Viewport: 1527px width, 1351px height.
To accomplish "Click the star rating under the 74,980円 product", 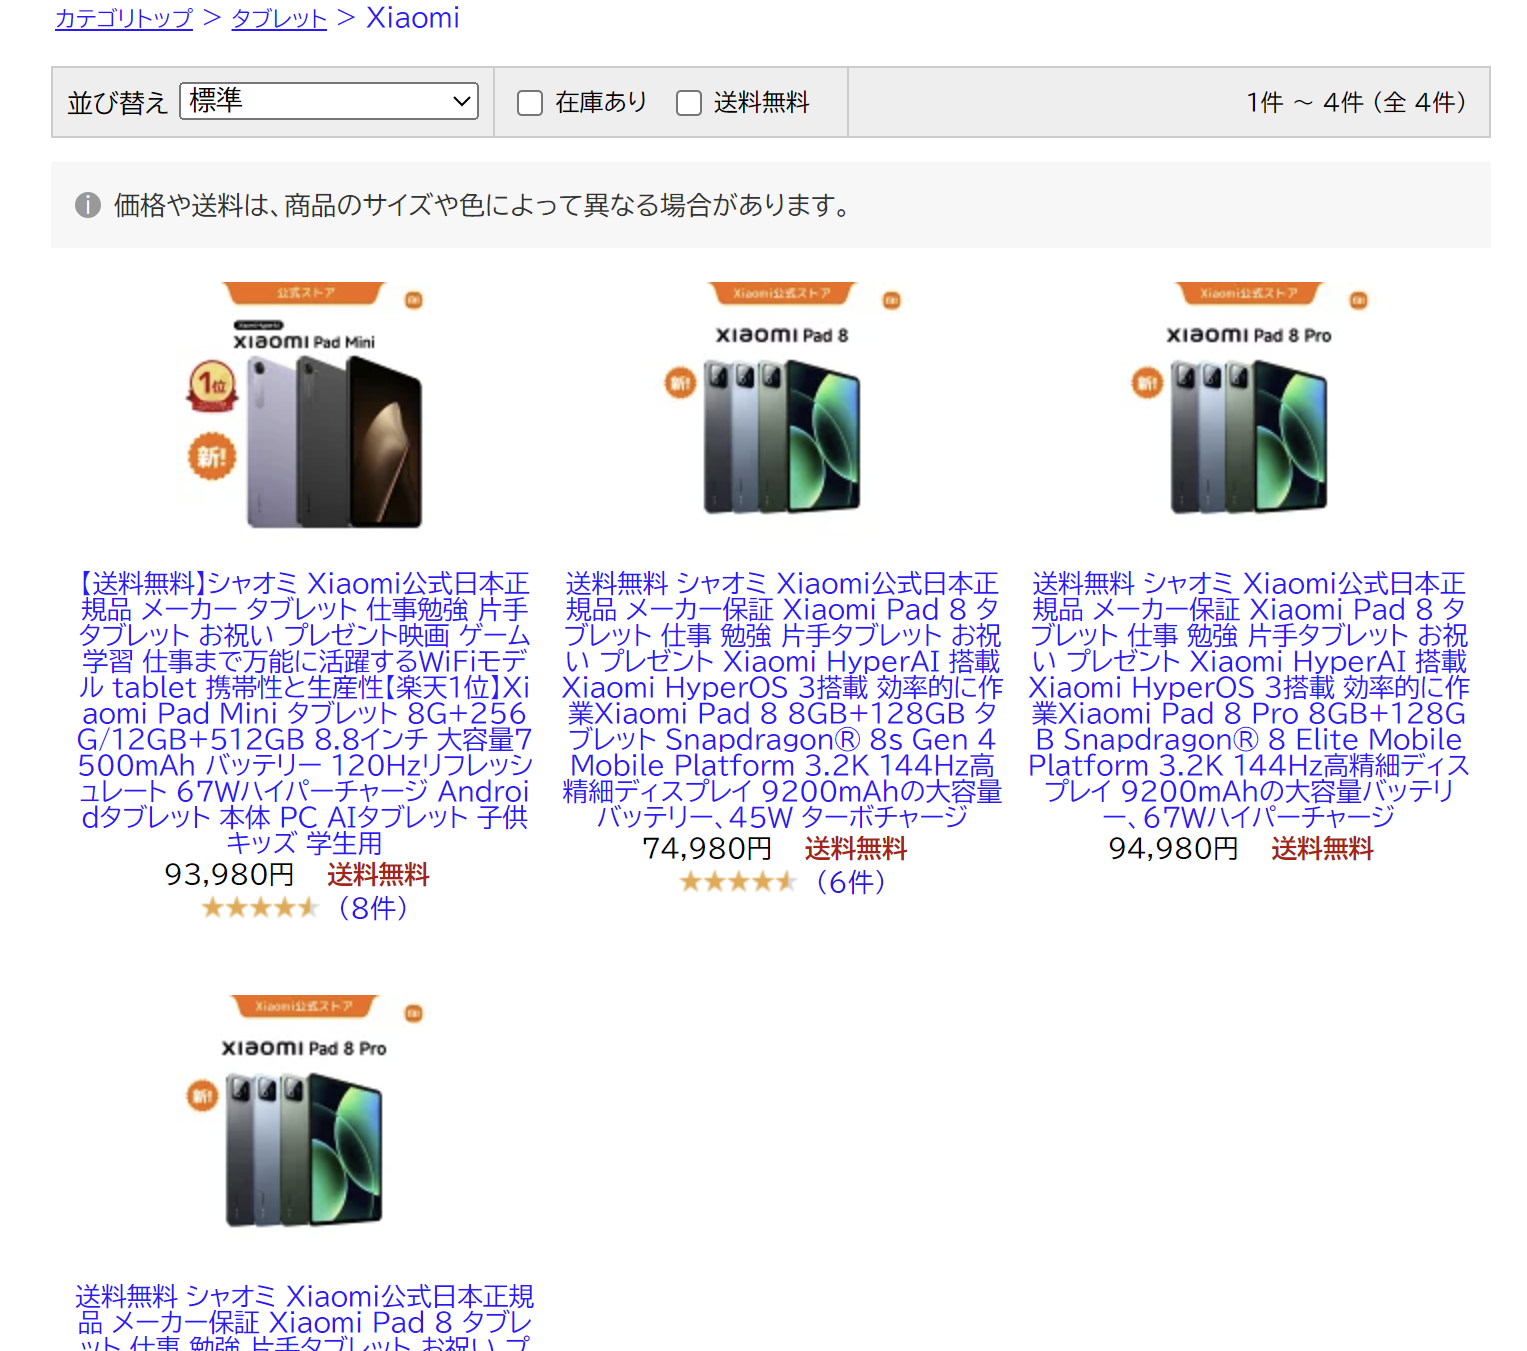I will [x=738, y=882].
